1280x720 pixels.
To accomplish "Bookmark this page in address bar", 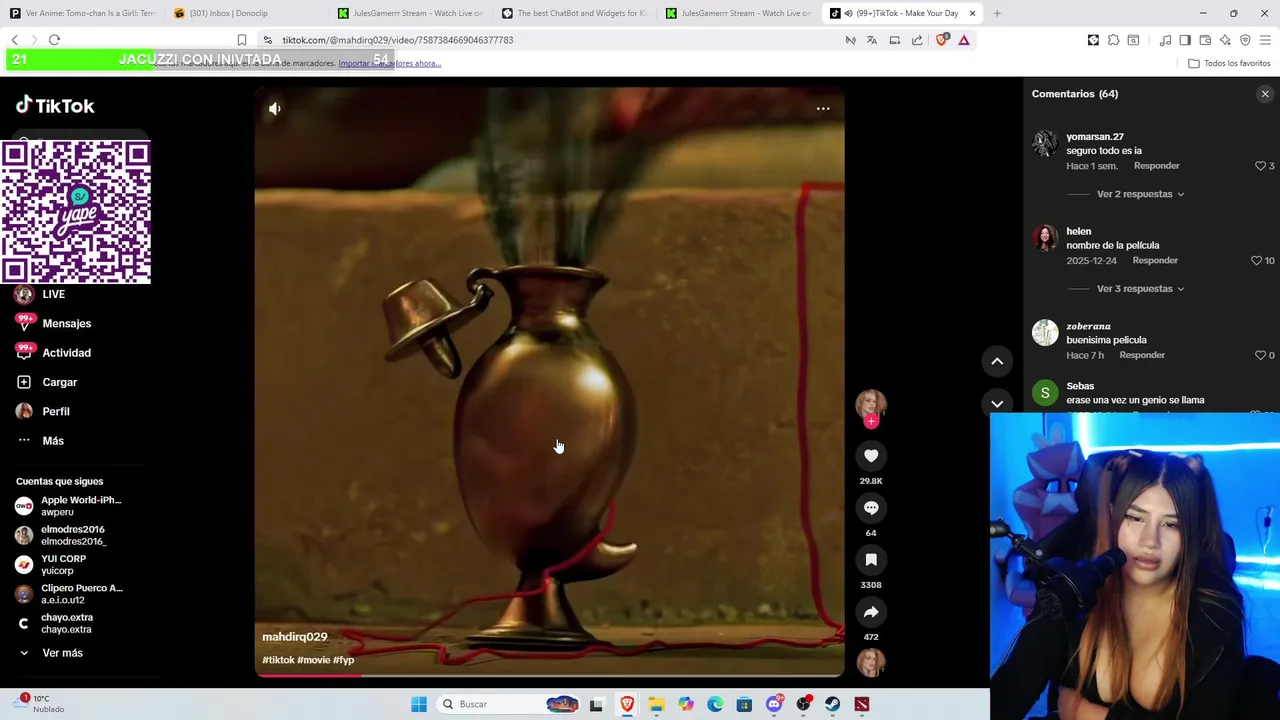I will pos(241,40).
